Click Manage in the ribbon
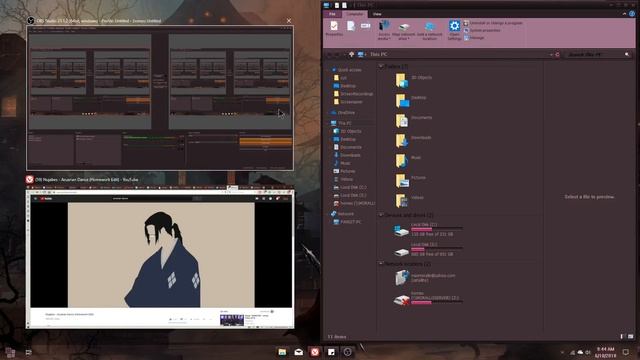This screenshot has width=640, height=360. pyautogui.click(x=474, y=38)
